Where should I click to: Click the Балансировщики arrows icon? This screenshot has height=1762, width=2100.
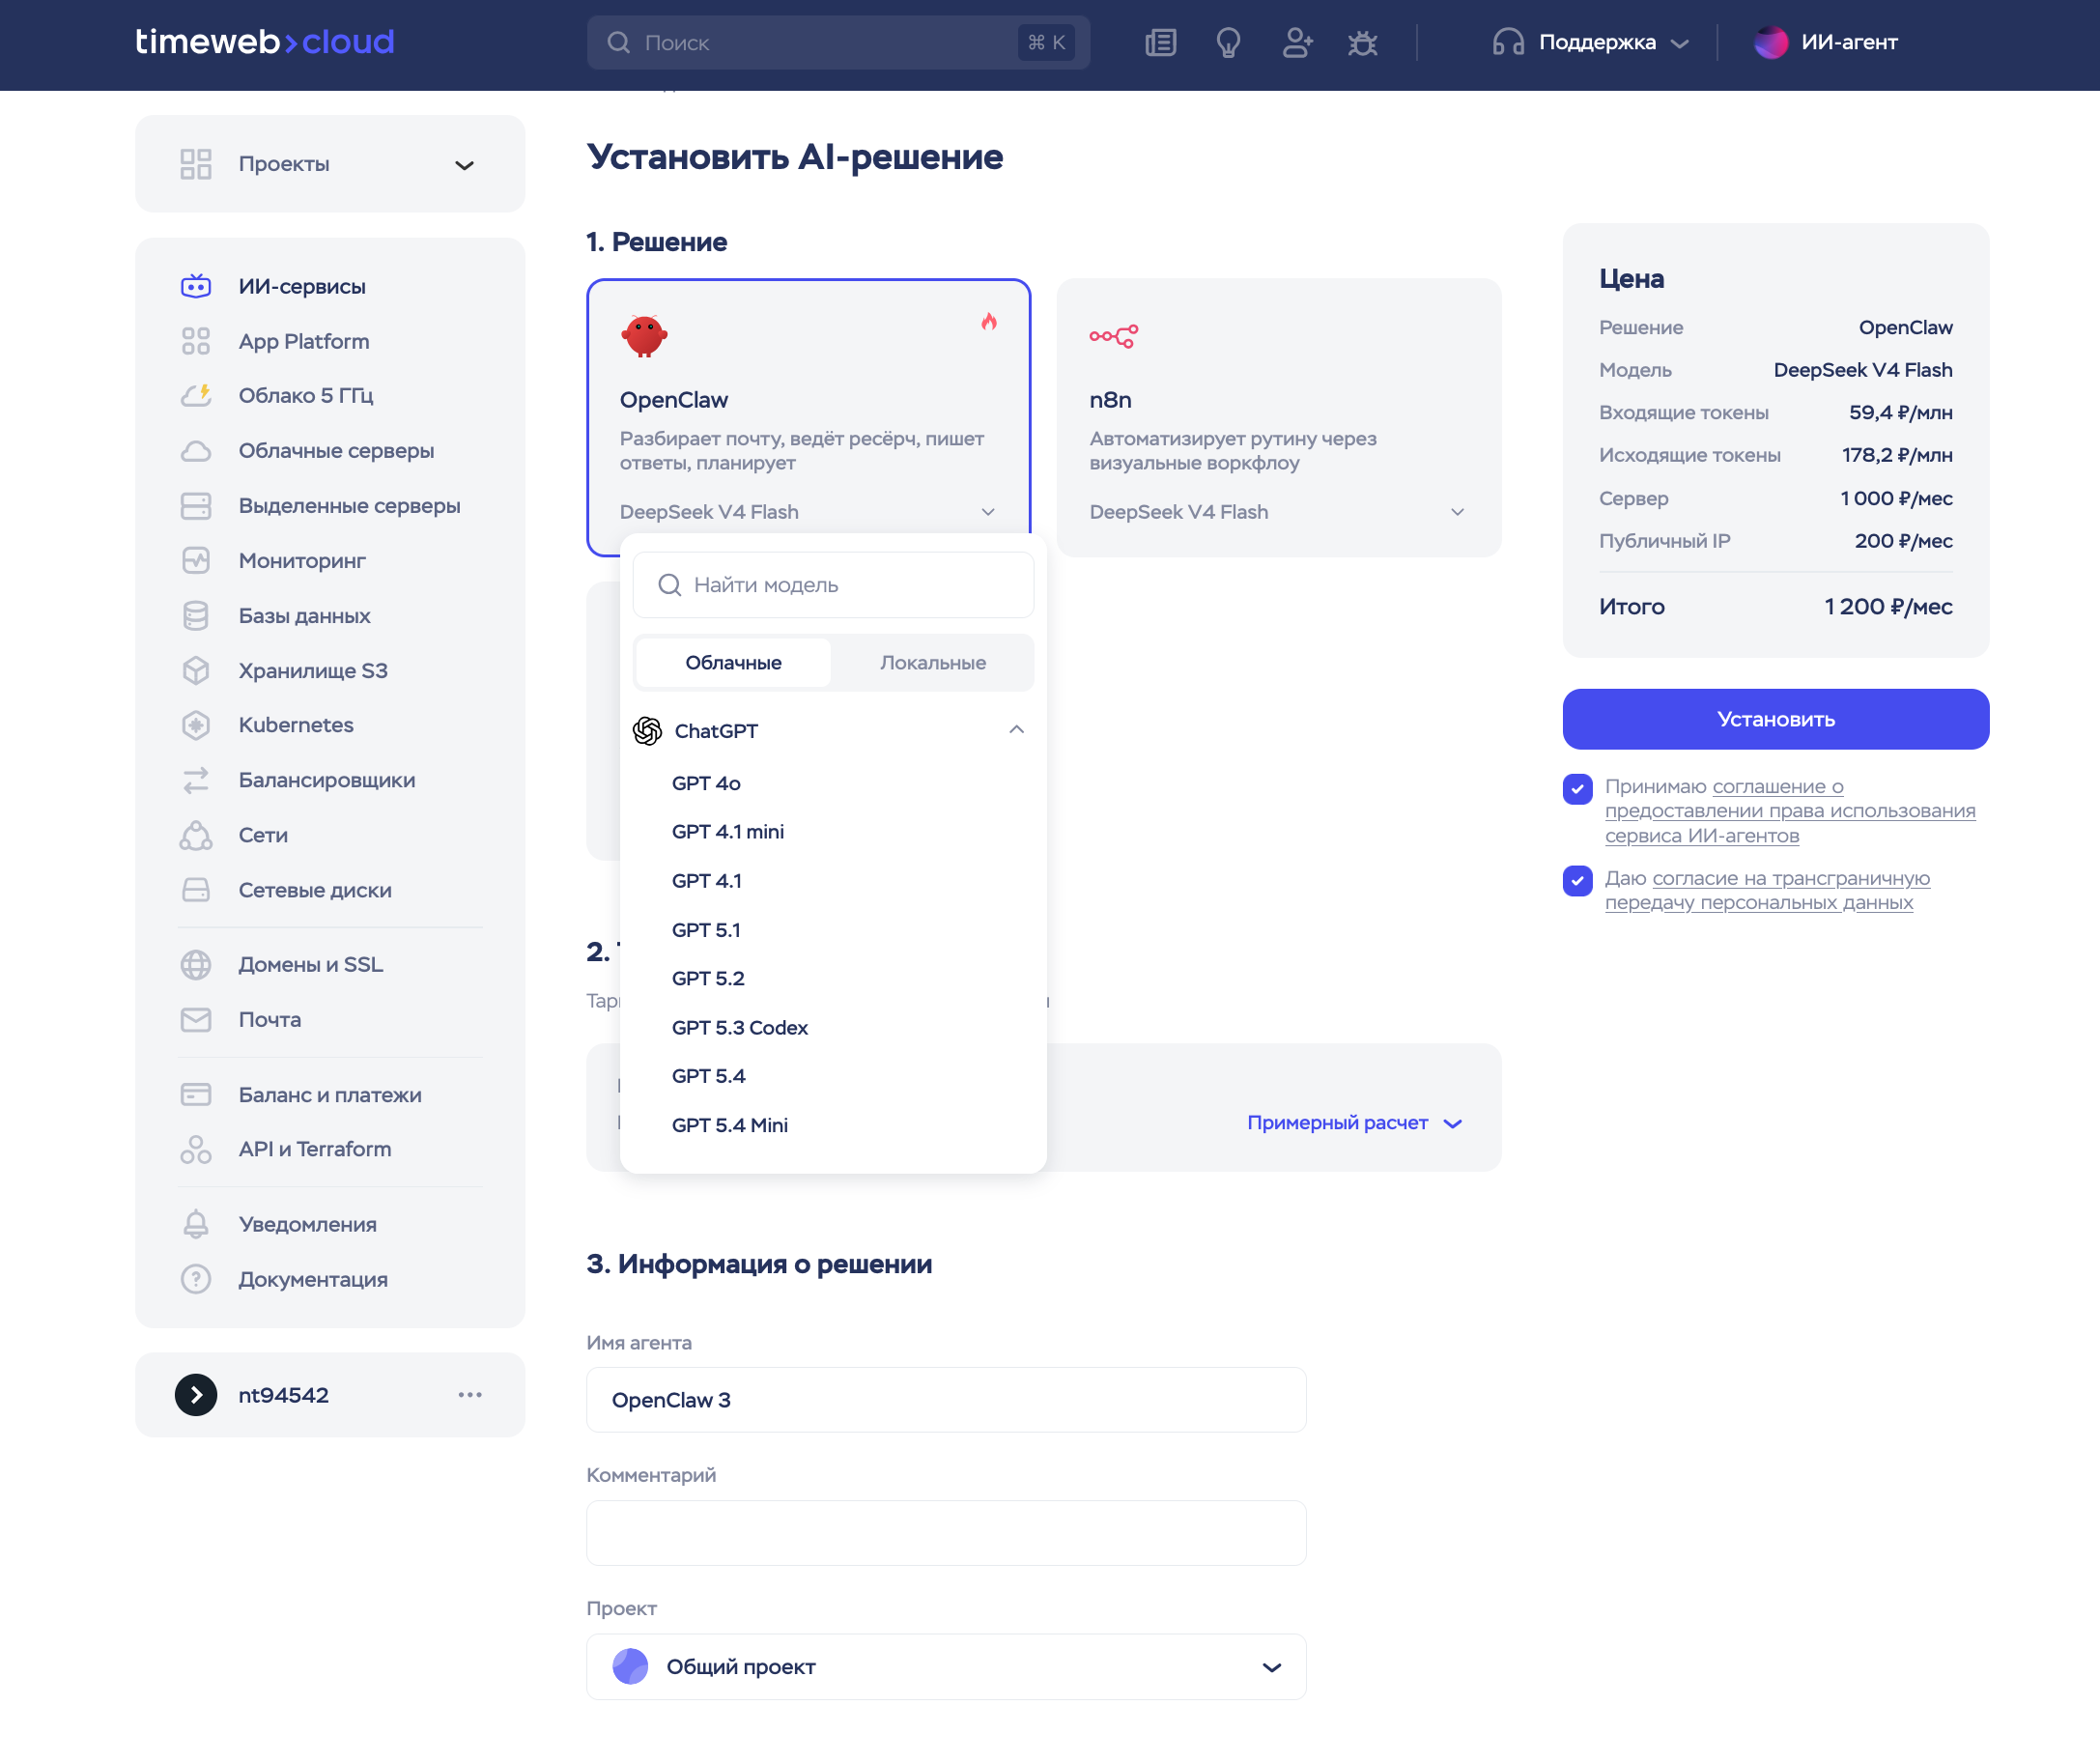196,780
